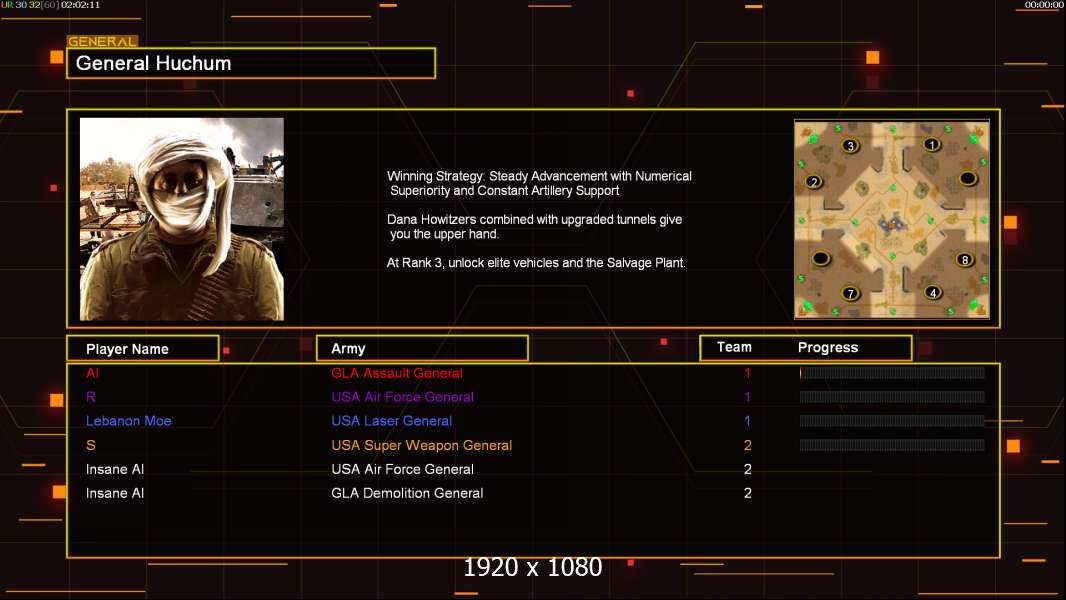Click the Dana Howitzers tip text
The image size is (1066, 600).
pyautogui.click(x=534, y=227)
